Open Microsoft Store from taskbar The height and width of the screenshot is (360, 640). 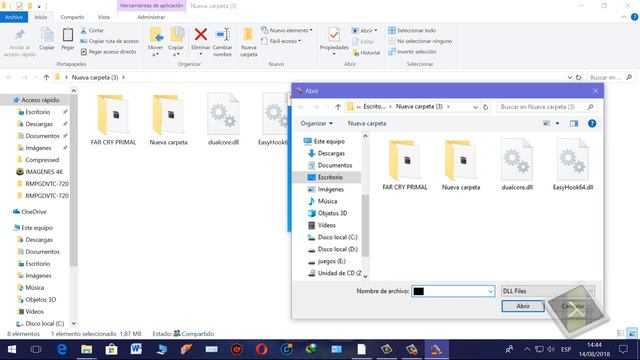[111, 349]
